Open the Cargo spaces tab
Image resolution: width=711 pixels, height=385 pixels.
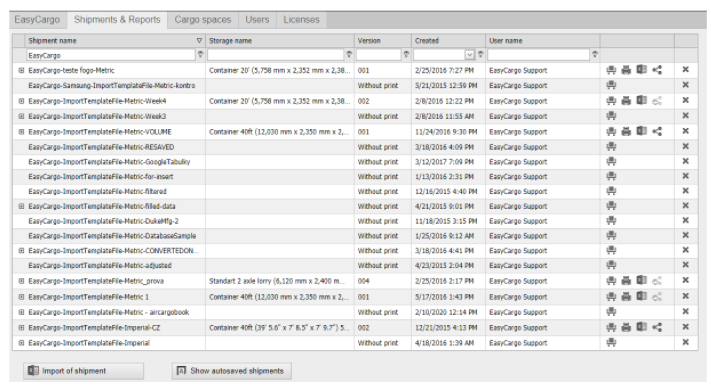203,20
